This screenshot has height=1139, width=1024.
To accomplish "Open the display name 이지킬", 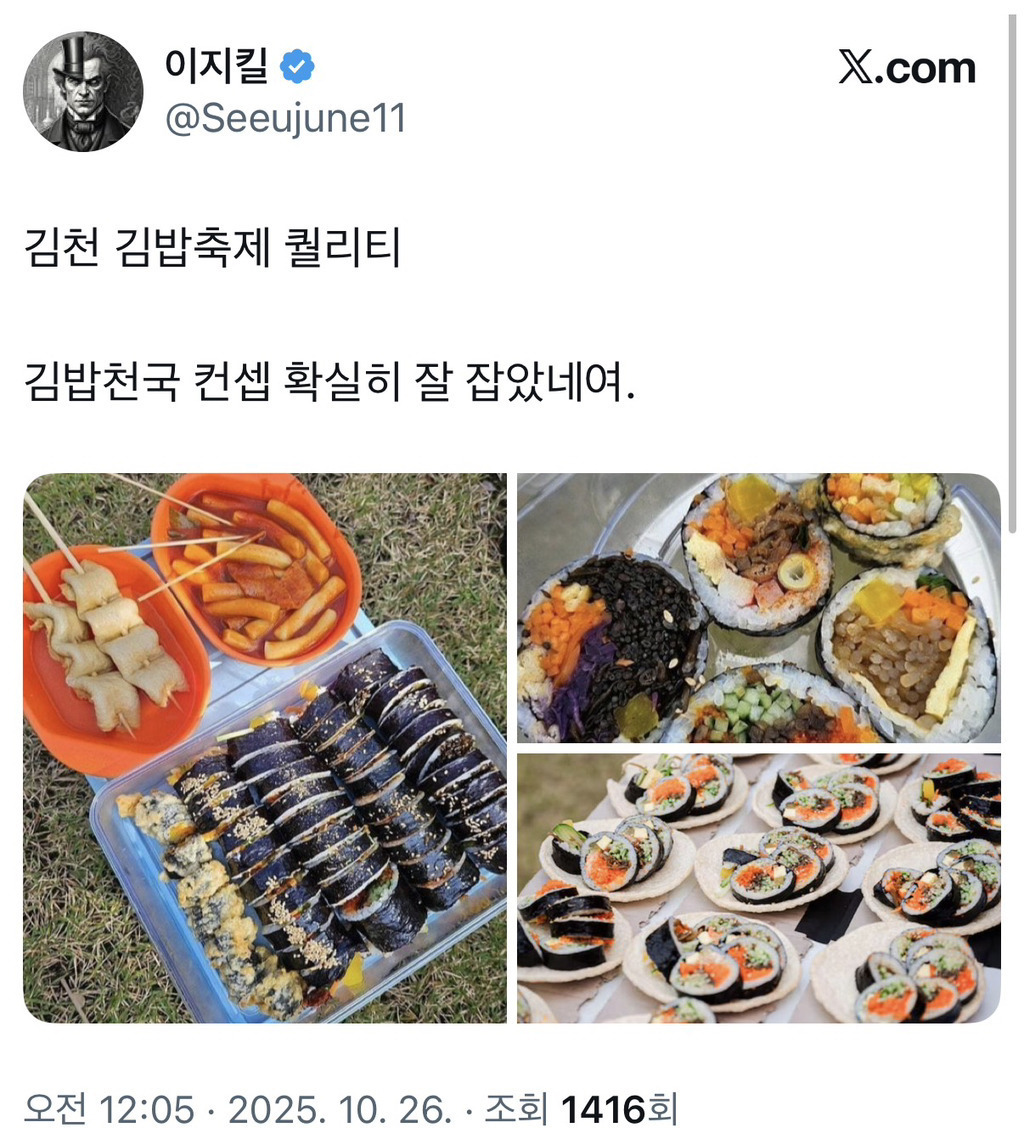I will [x=216, y=66].
